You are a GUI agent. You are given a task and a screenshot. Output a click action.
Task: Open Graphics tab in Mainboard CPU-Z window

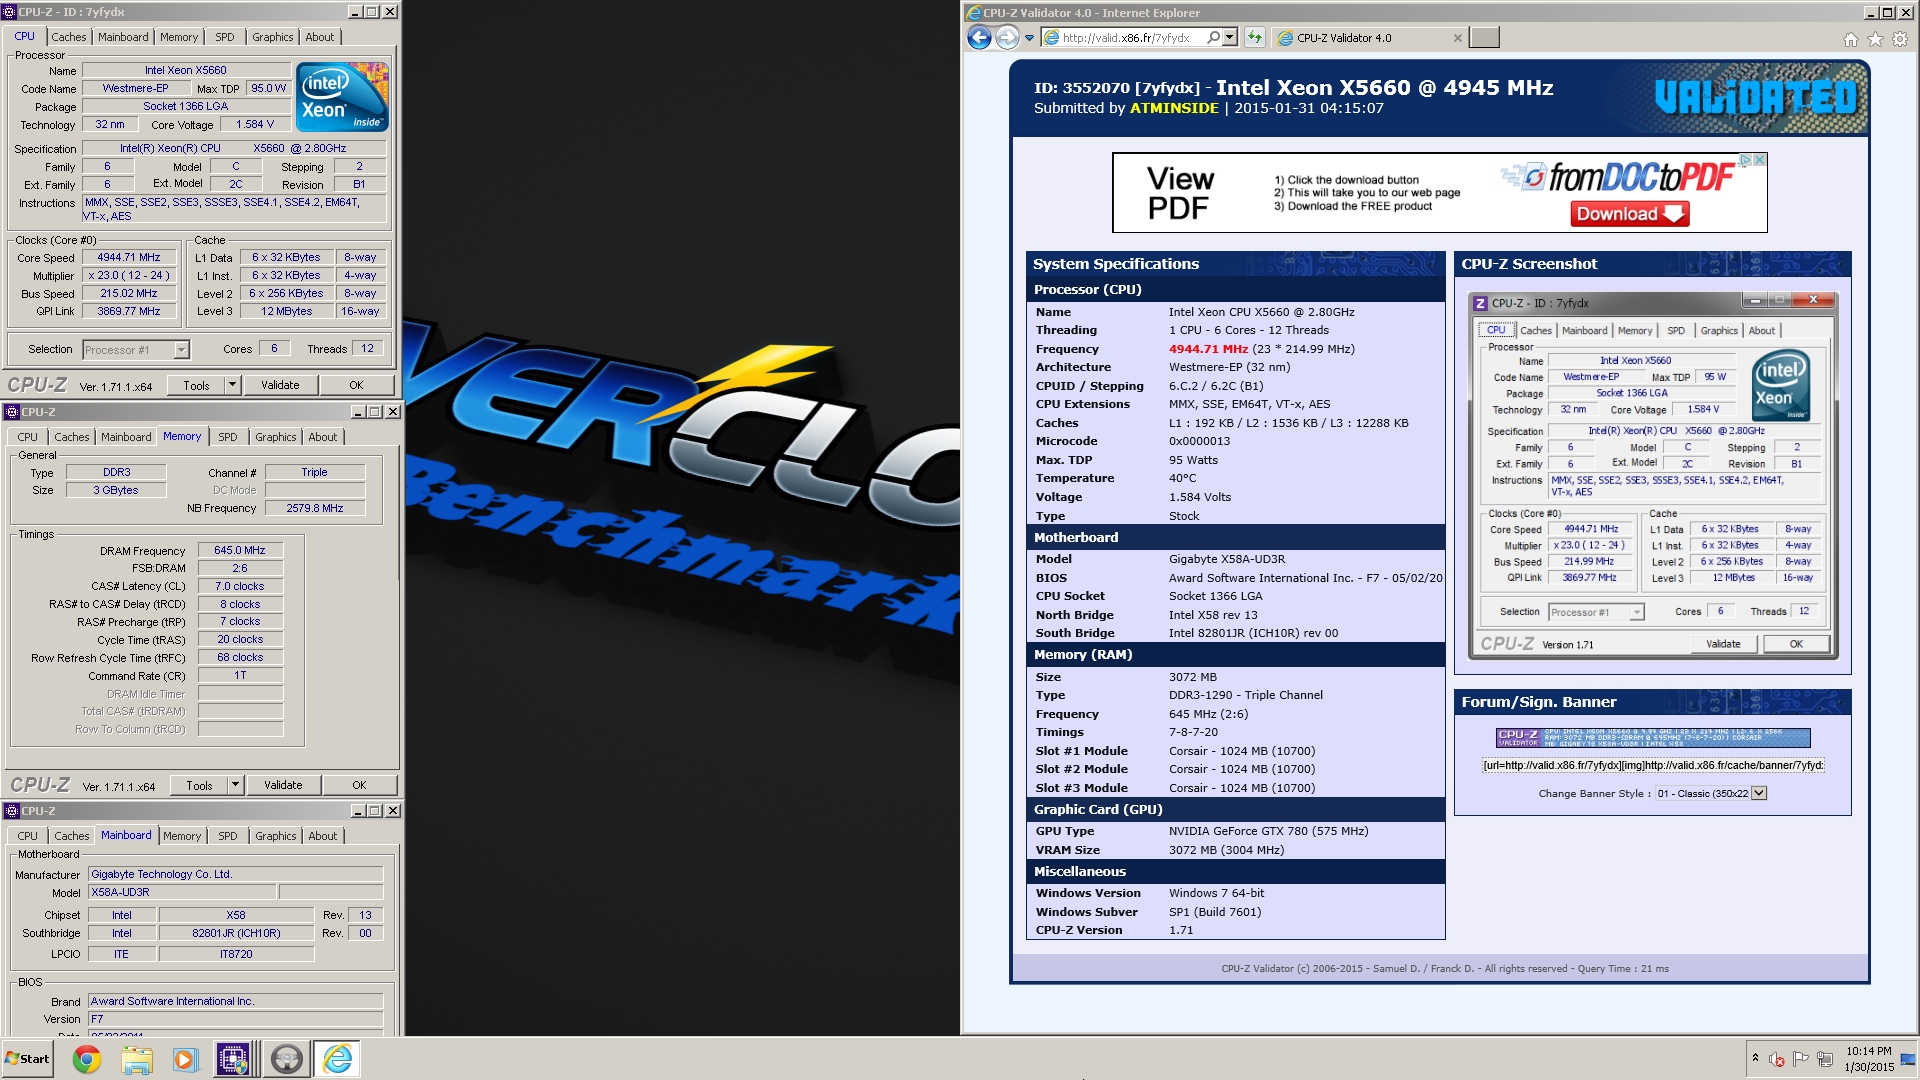(x=275, y=836)
